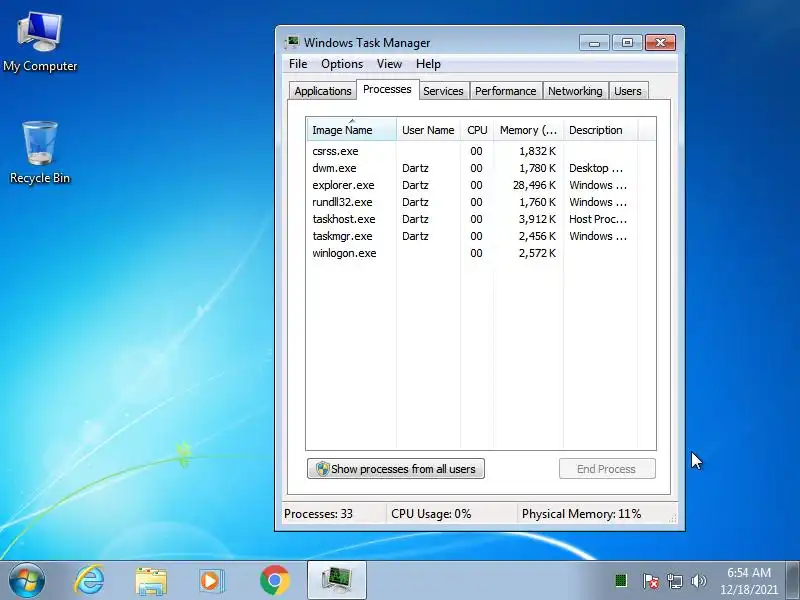Select the Task Manager taskbar button
Viewport: 800px width, 600px height.
(337, 580)
